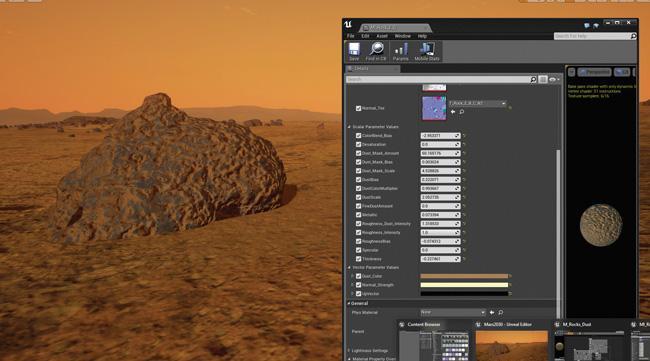Toggle the FineDustAmount checkbox
This screenshot has height=361, width=650.
coord(358,206)
